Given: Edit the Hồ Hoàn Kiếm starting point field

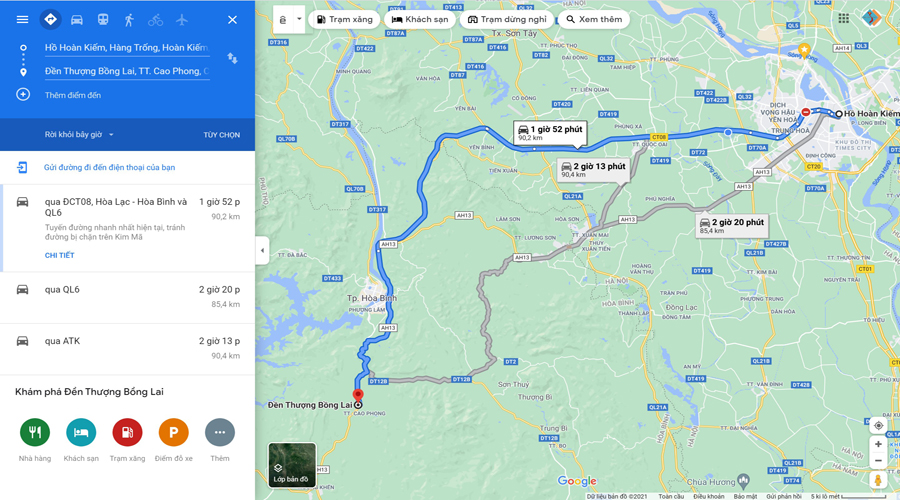Looking at the screenshot, I should click(x=127, y=48).
